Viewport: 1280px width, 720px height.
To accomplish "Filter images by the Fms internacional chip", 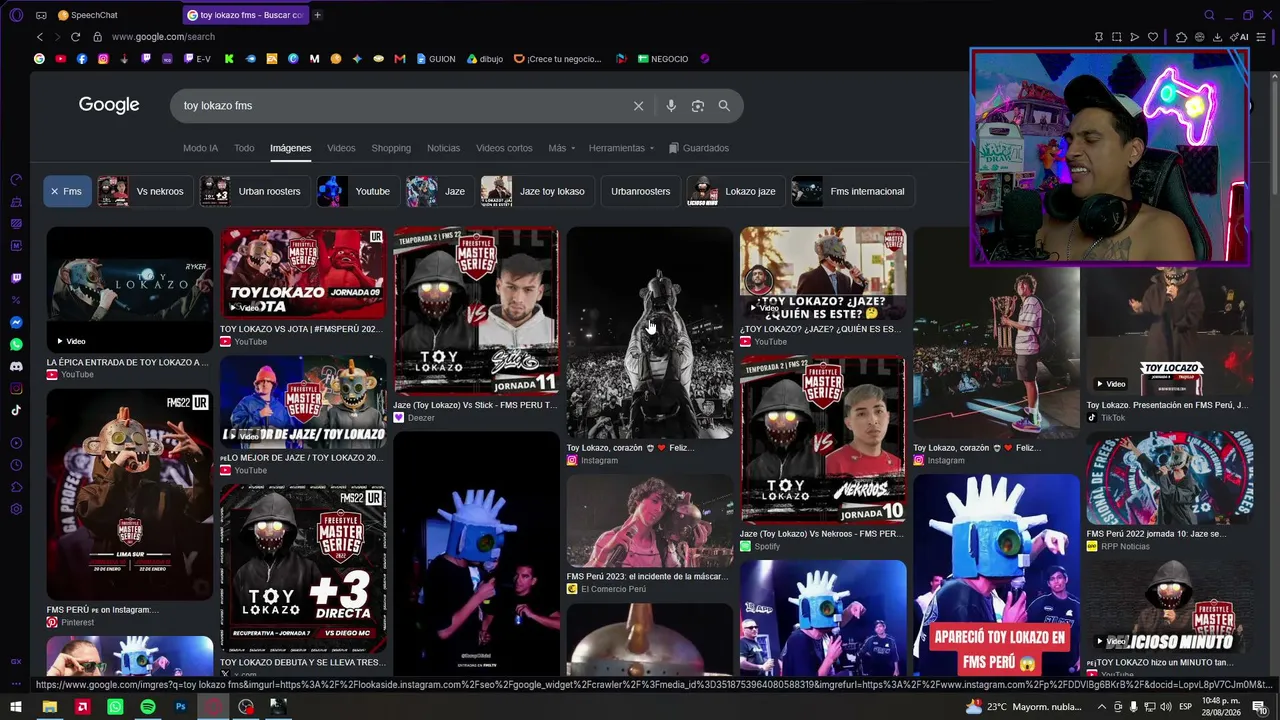I will click(x=852, y=191).
